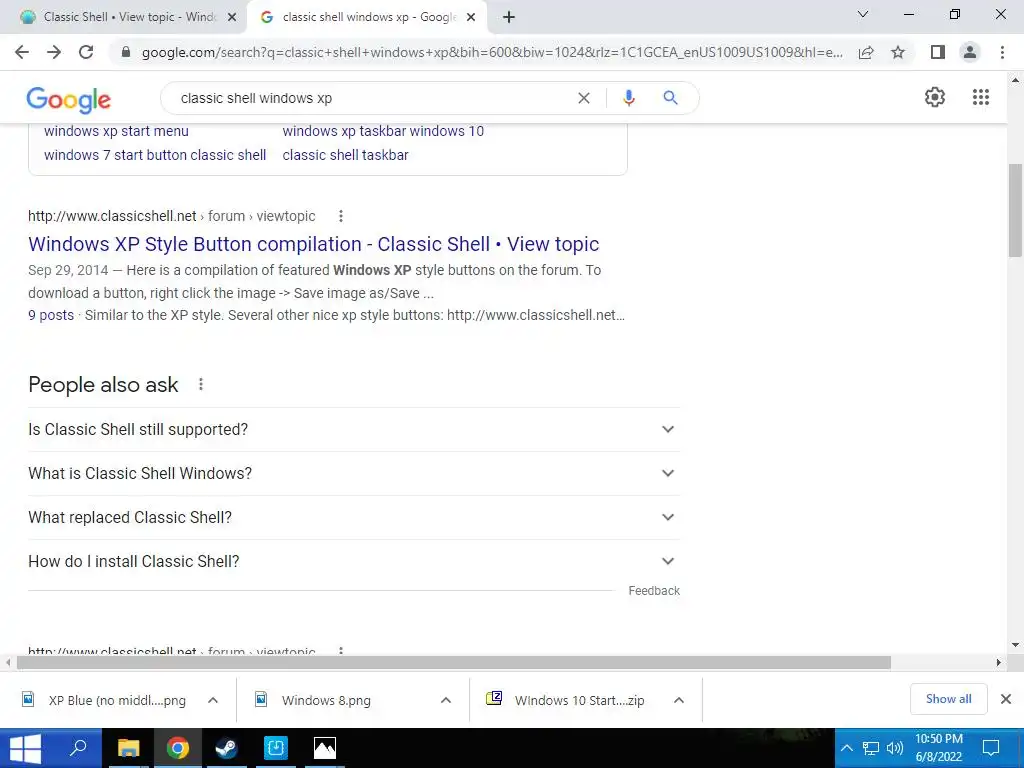Open Windows 10 Start zip options arrow
The height and width of the screenshot is (768, 1024).
tap(679, 700)
